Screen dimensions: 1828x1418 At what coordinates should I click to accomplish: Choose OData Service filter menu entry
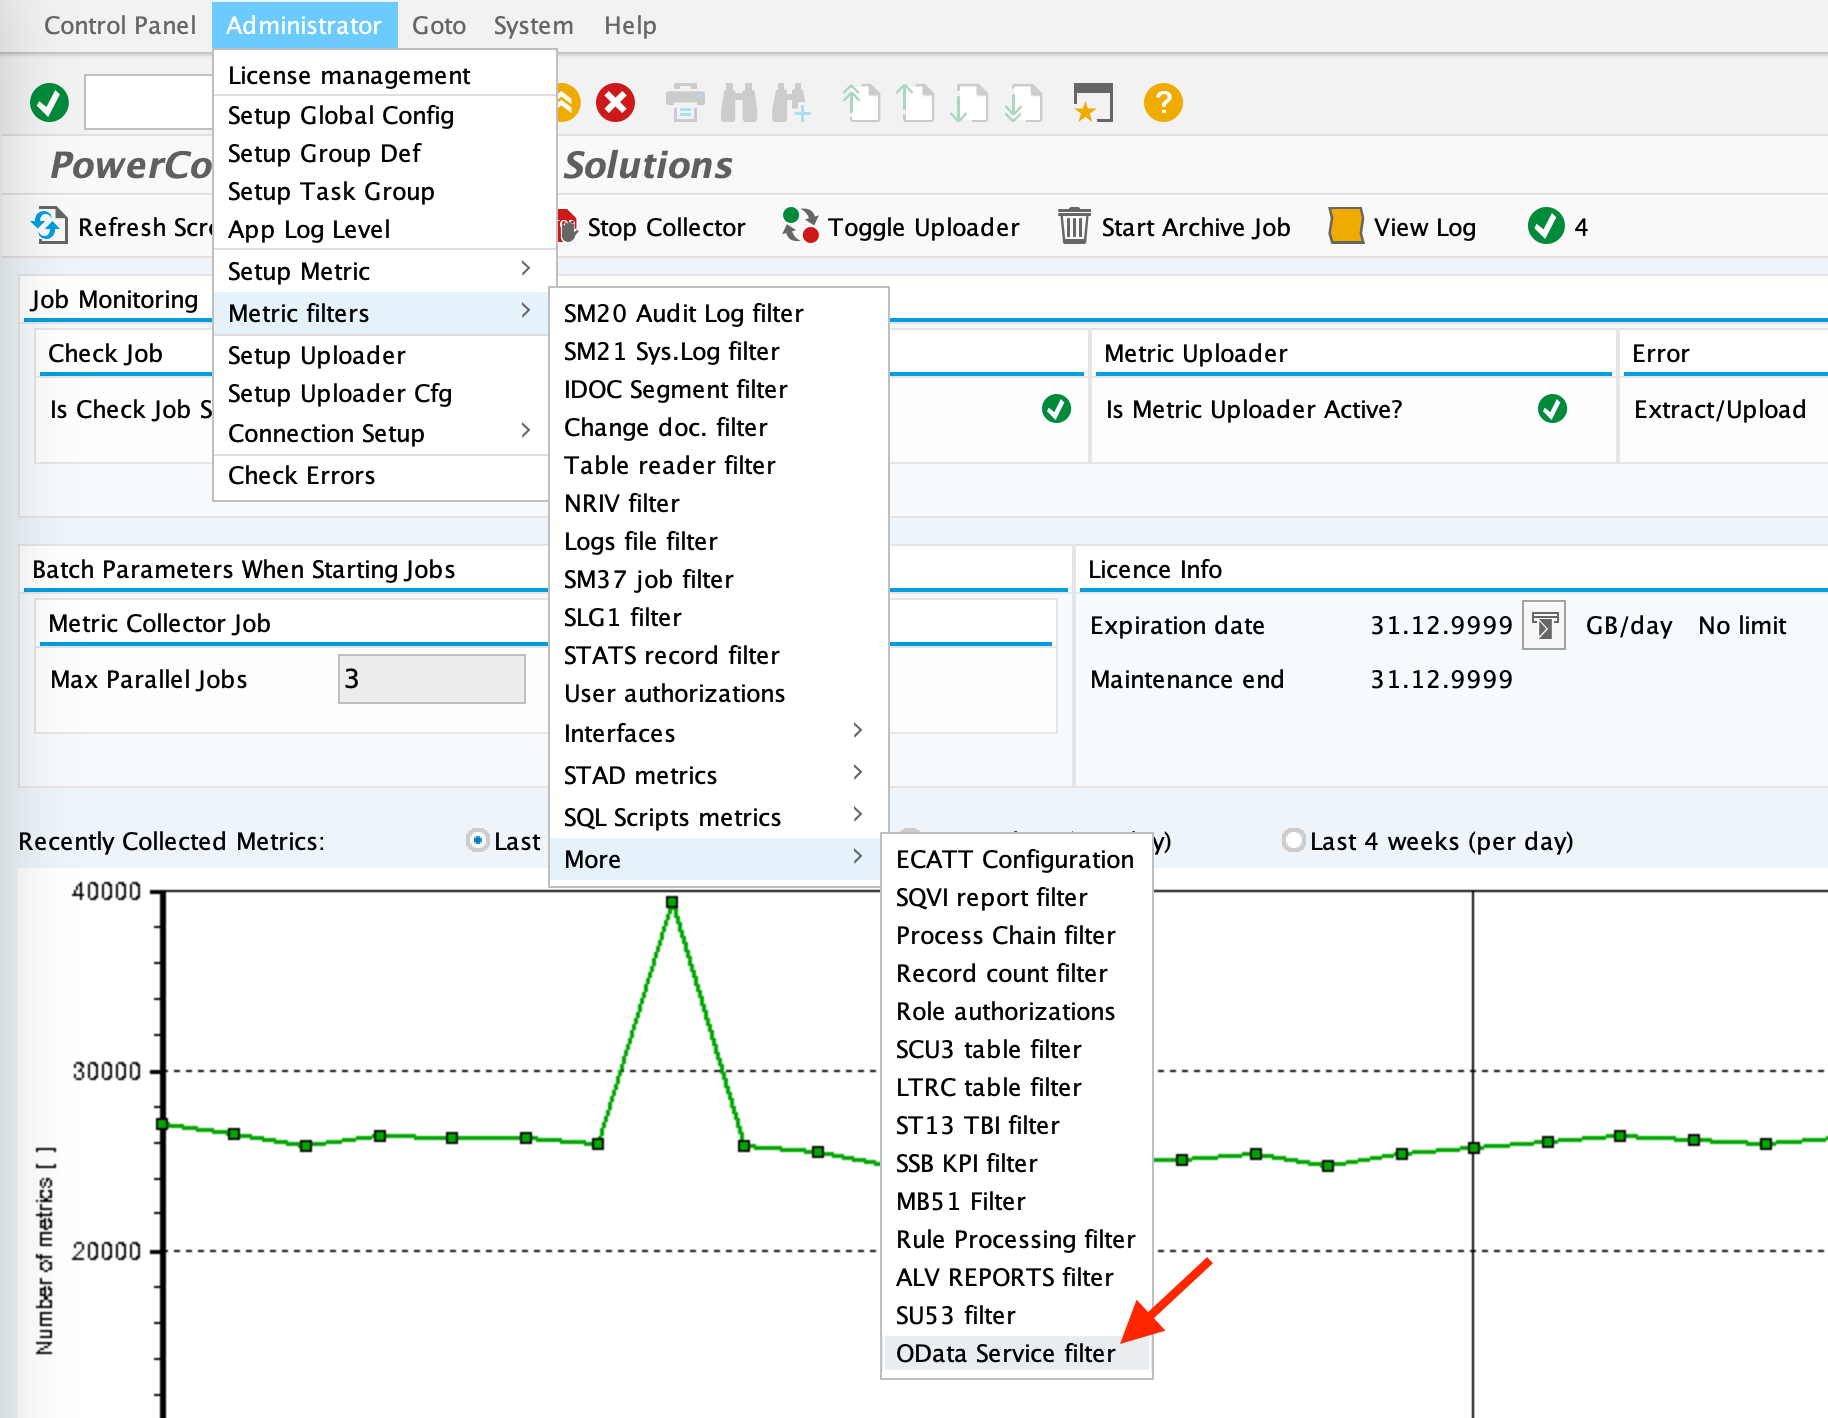pyautogui.click(x=1005, y=1353)
